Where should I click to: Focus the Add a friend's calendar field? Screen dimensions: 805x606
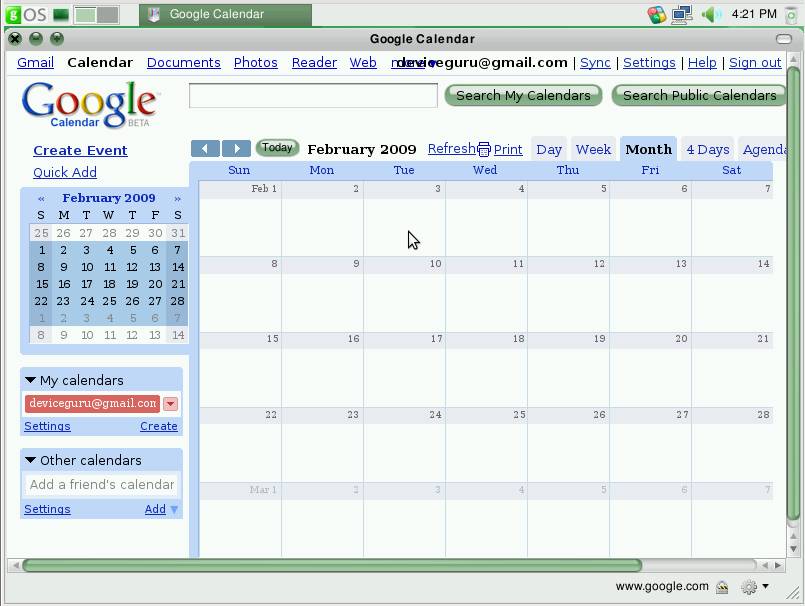[x=101, y=484]
